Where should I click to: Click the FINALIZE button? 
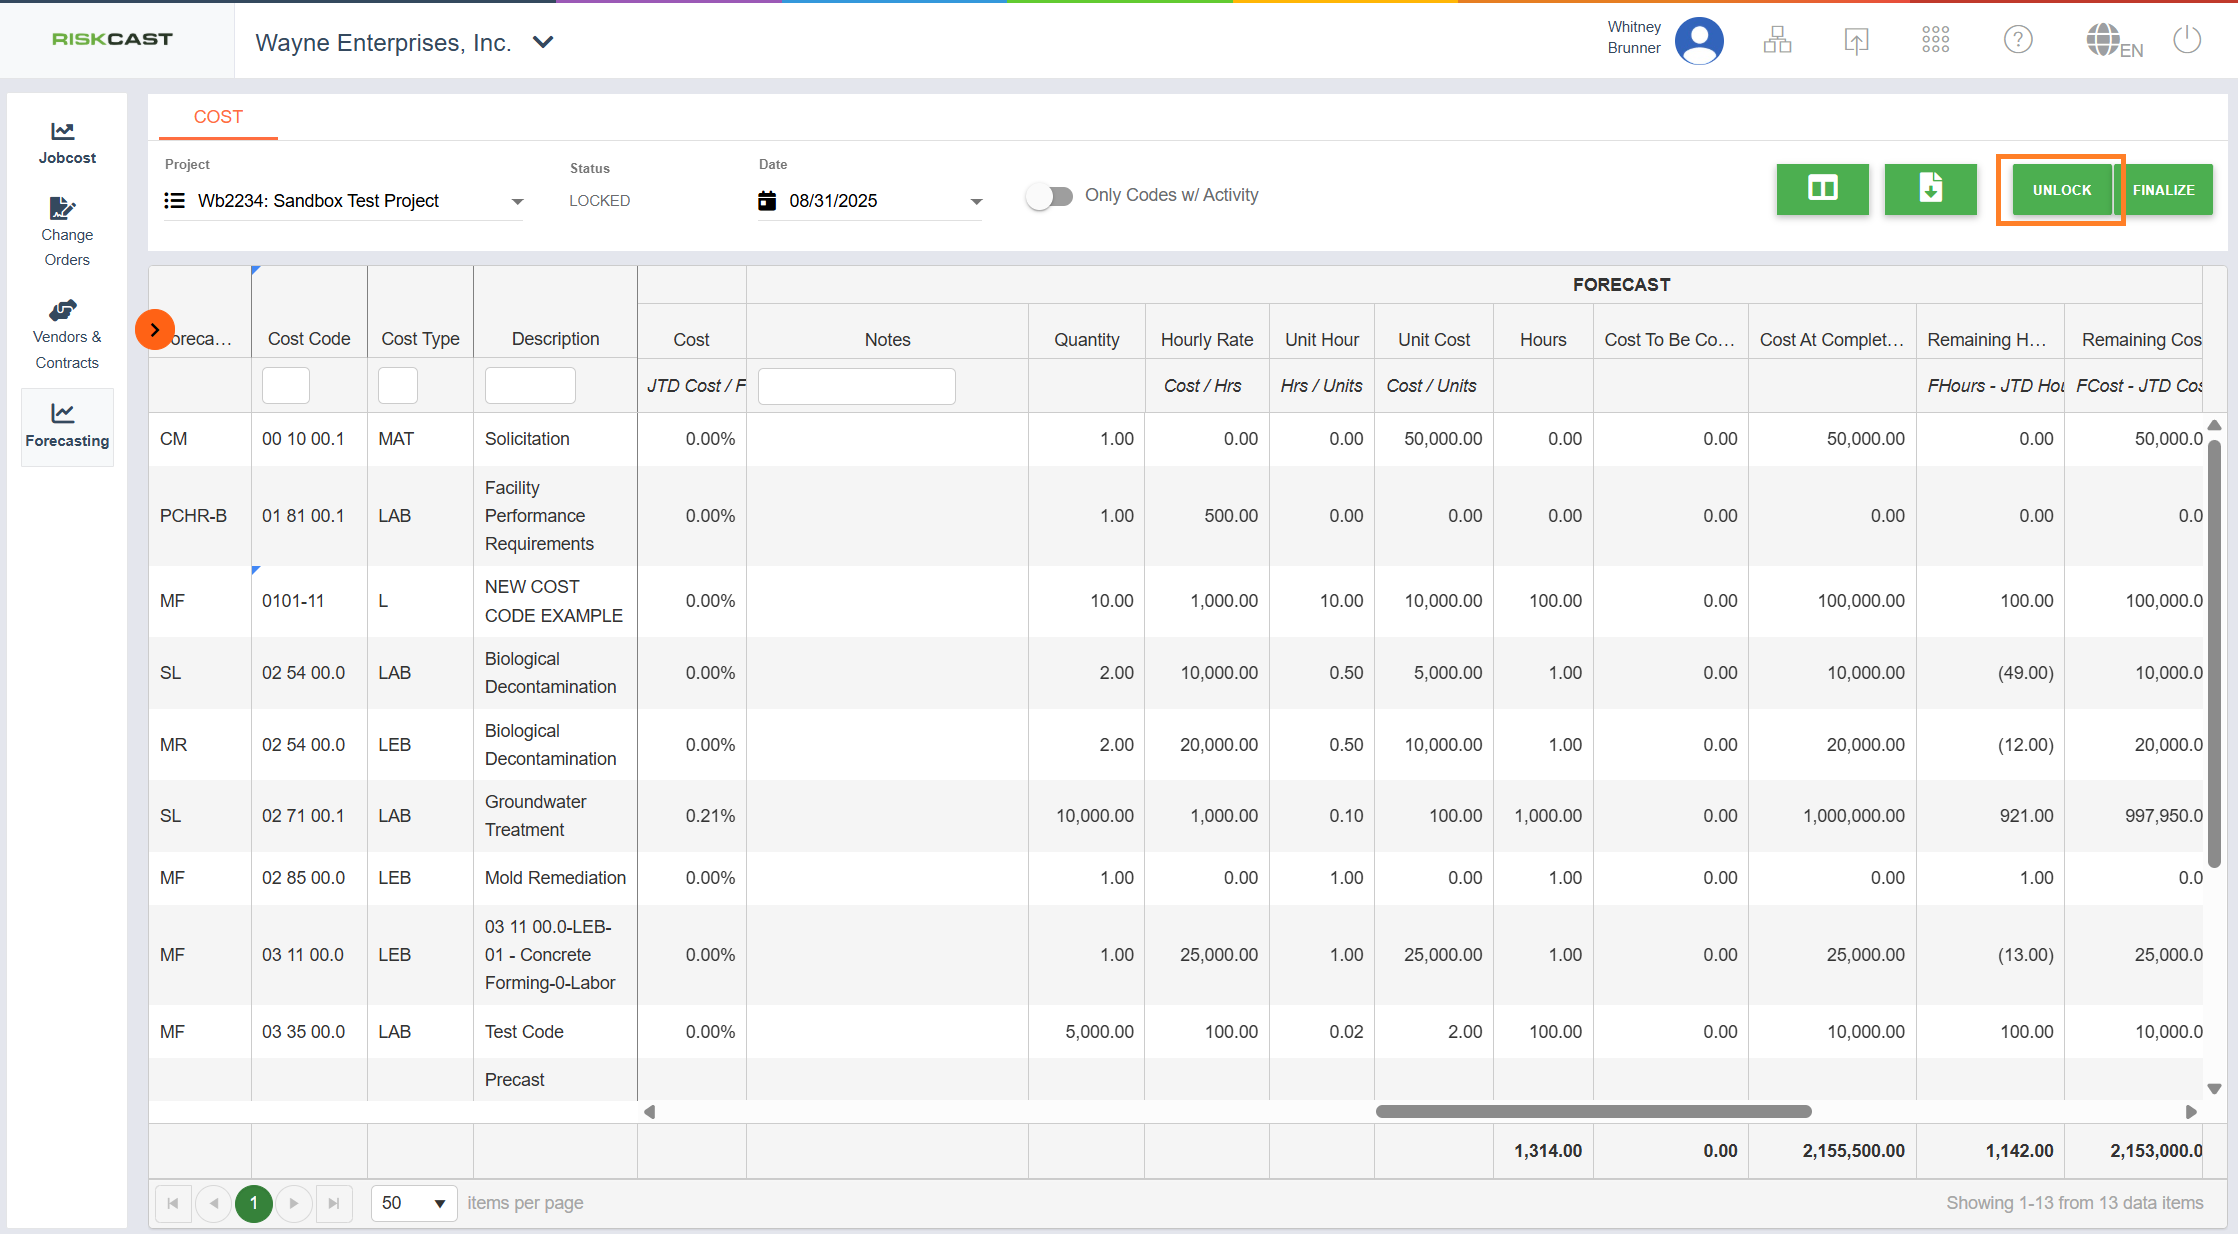(x=2163, y=190)
